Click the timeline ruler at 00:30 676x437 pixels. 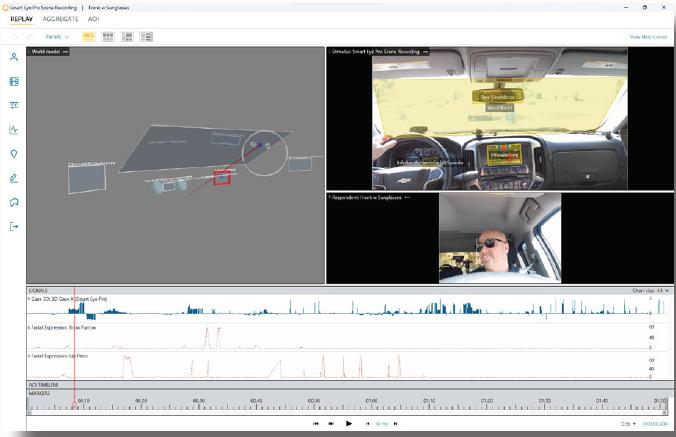pyautogui.click(x=198, y=402)
